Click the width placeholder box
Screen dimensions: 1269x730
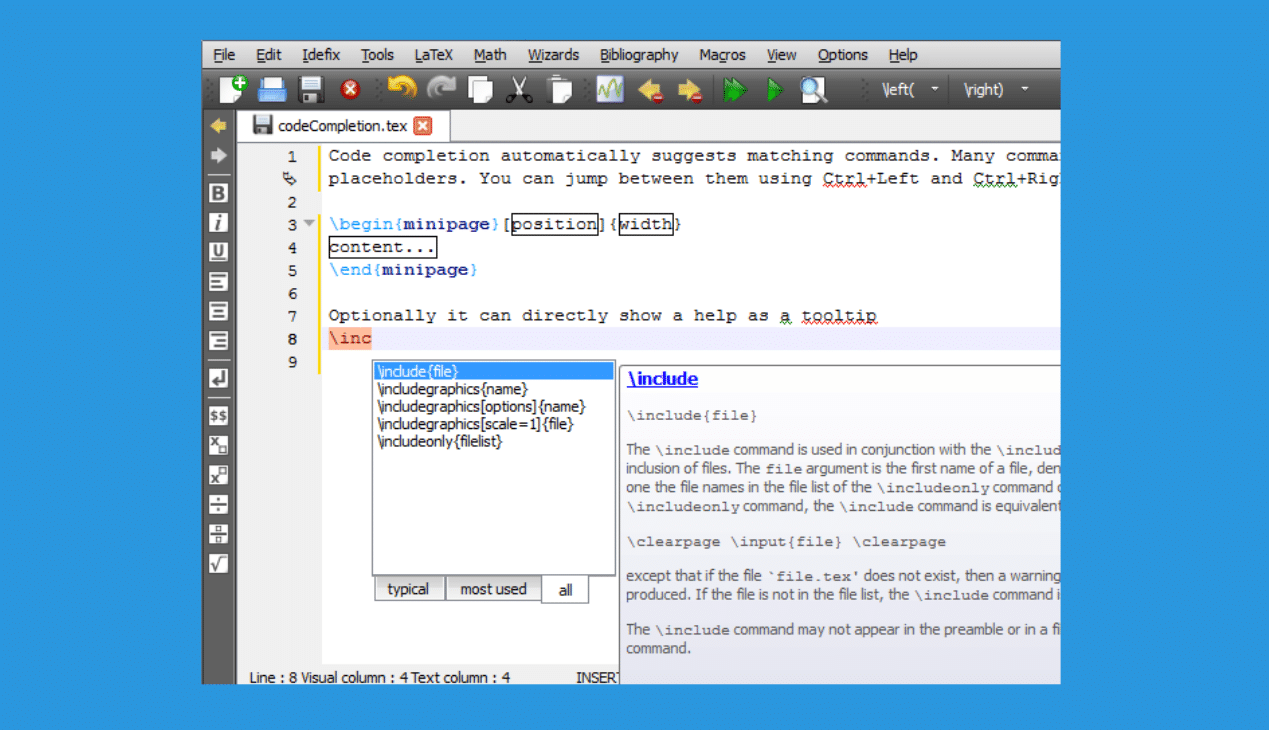(x=646, y=224)
